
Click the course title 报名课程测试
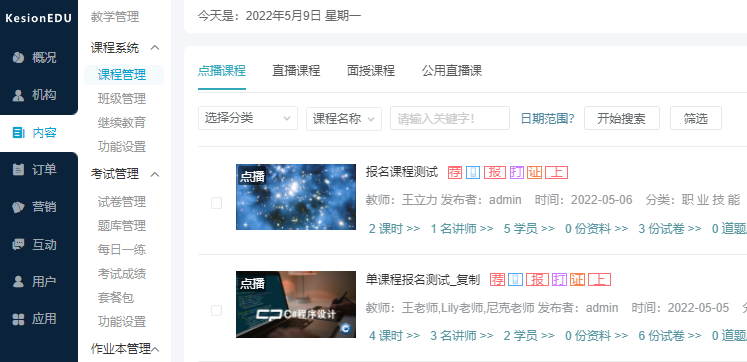(402, 172)
